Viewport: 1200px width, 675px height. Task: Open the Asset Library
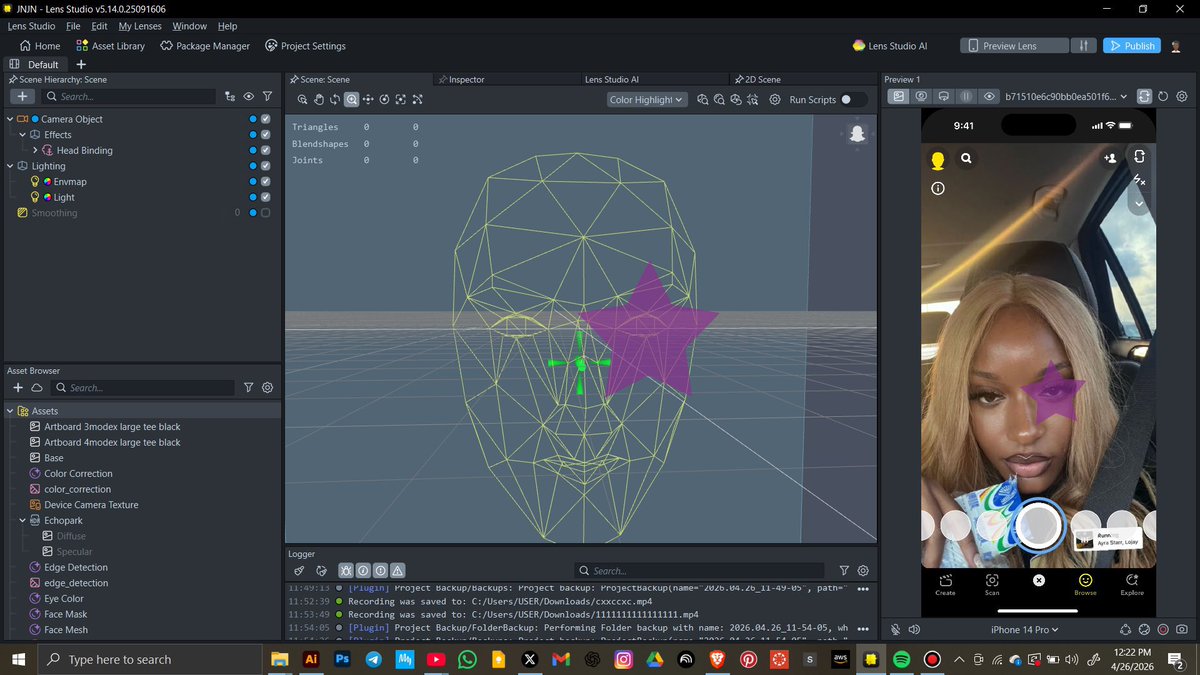pos(111,46)
